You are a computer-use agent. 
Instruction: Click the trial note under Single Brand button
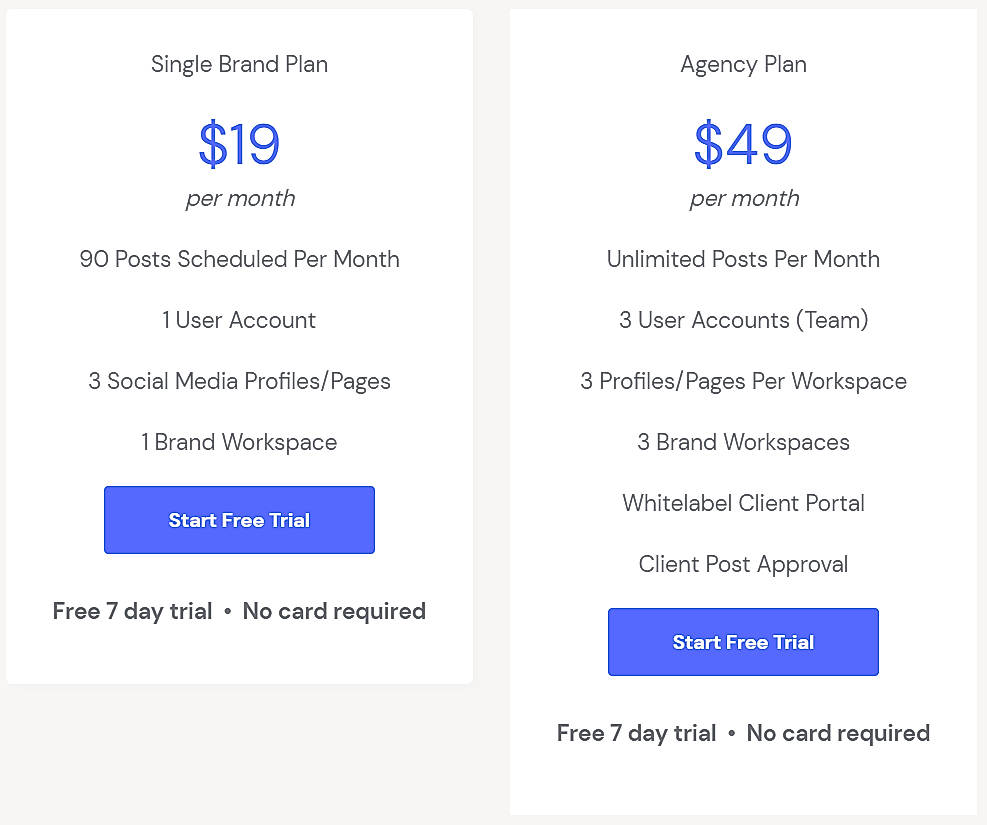[239, 611]
